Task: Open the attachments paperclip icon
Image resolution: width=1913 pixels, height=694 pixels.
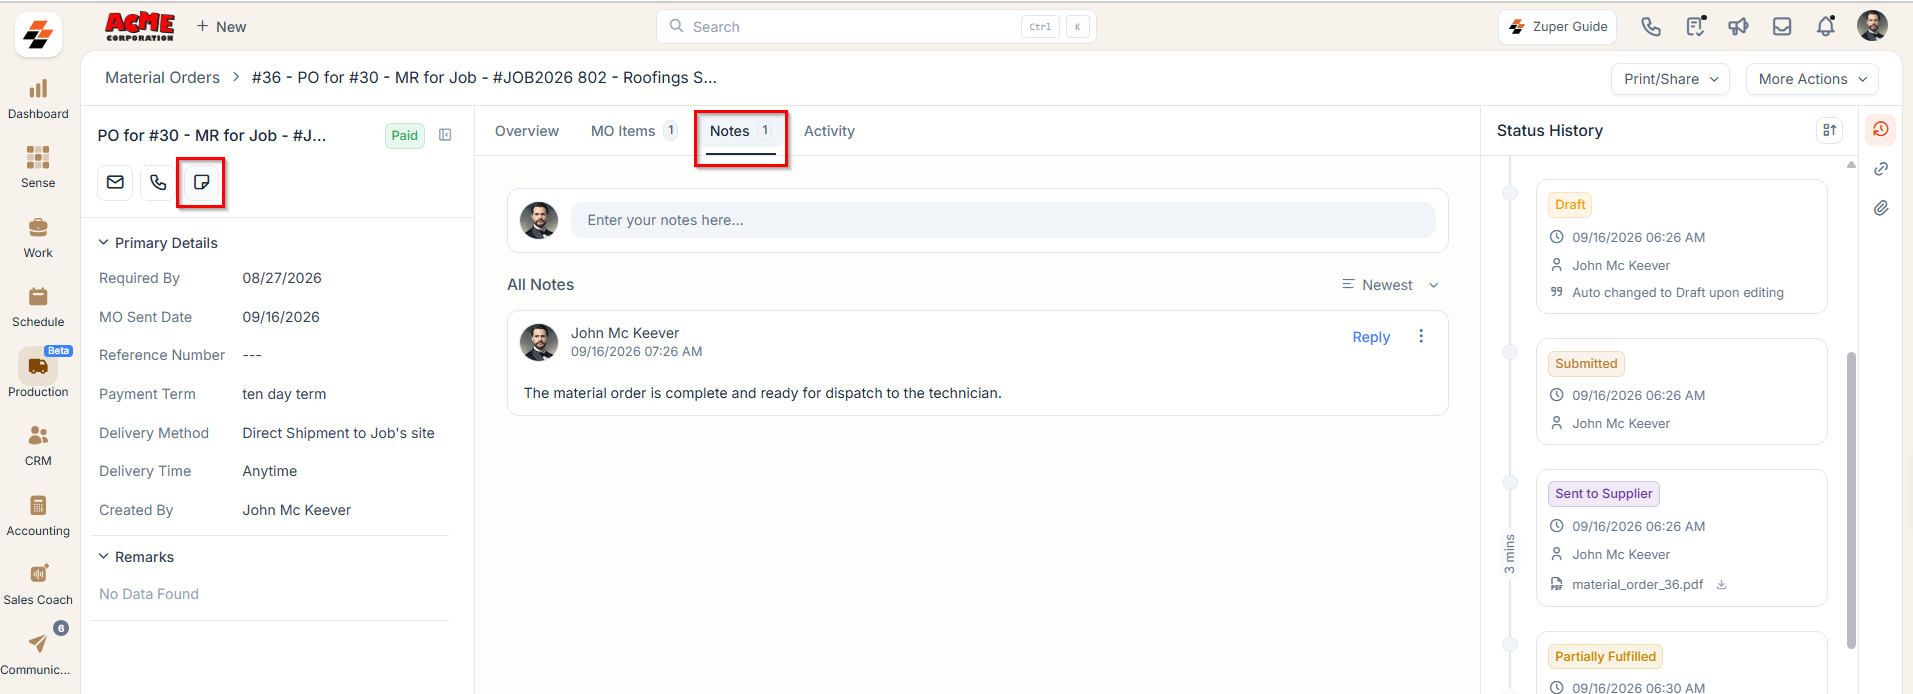Action: (1881, 208)
